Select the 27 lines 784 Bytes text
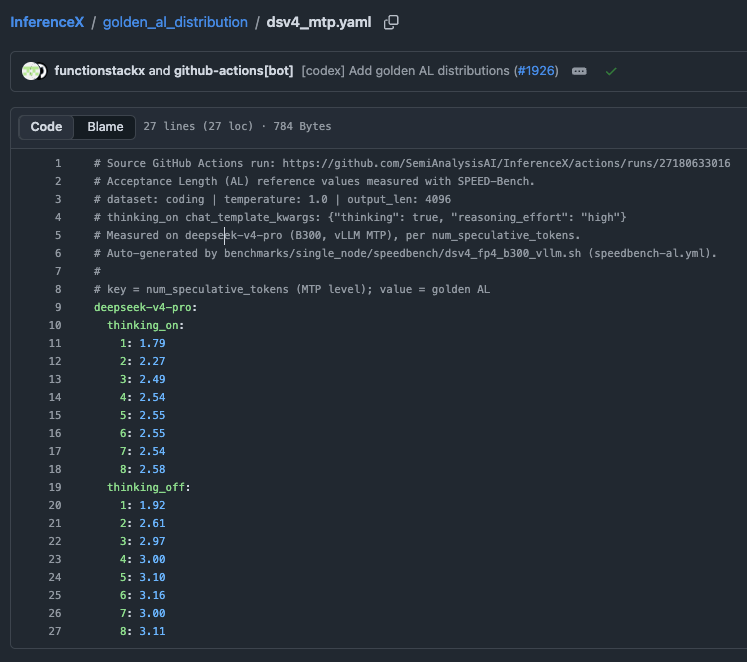The height and width of the screenshot is (662, 747). coord(237,126)
